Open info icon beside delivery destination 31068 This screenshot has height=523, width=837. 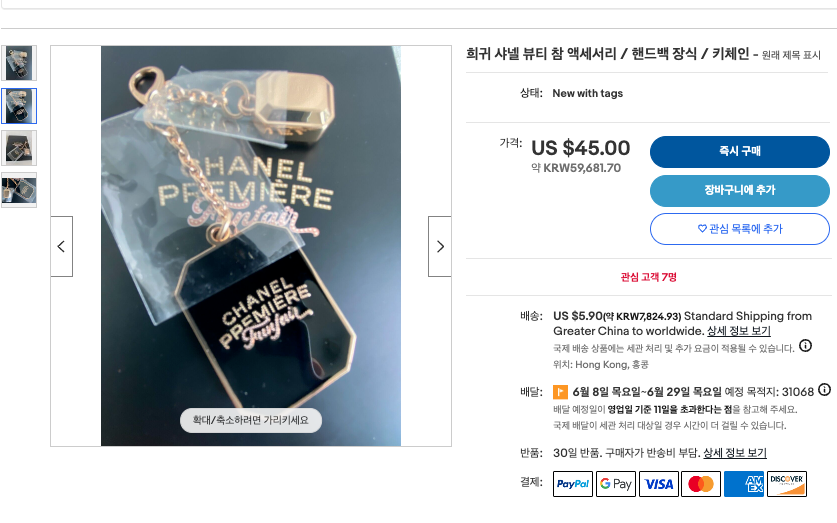824,390
